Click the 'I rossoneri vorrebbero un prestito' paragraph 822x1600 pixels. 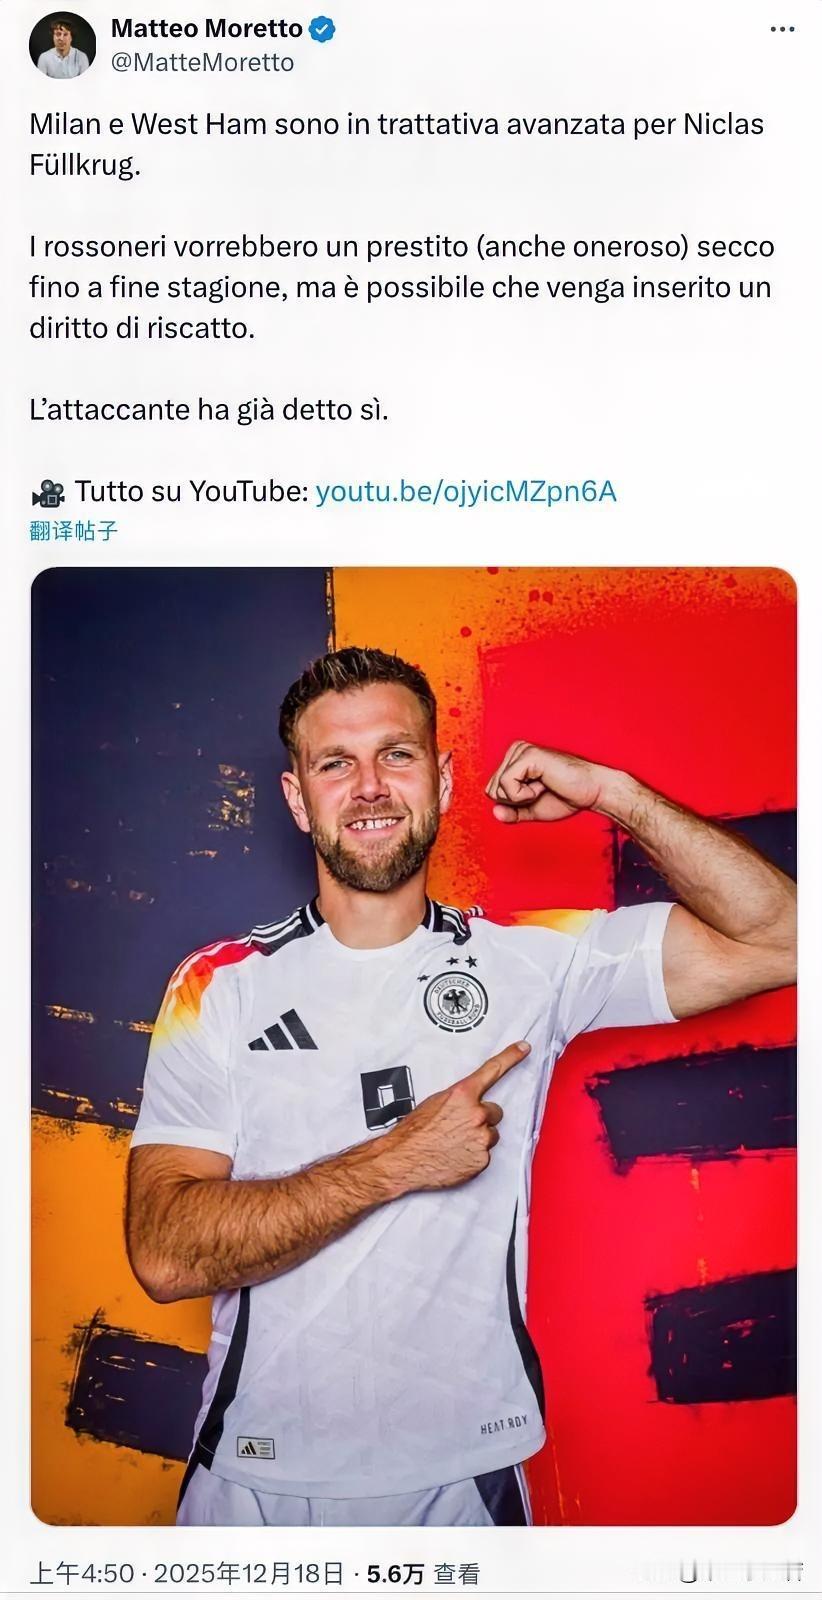[x=402, y=287]
